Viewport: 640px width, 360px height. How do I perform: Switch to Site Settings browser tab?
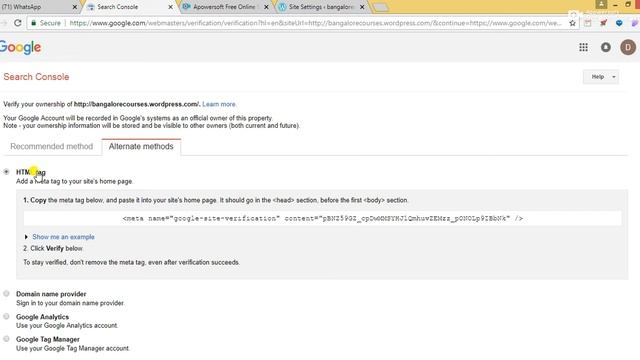tap(321, 7)
